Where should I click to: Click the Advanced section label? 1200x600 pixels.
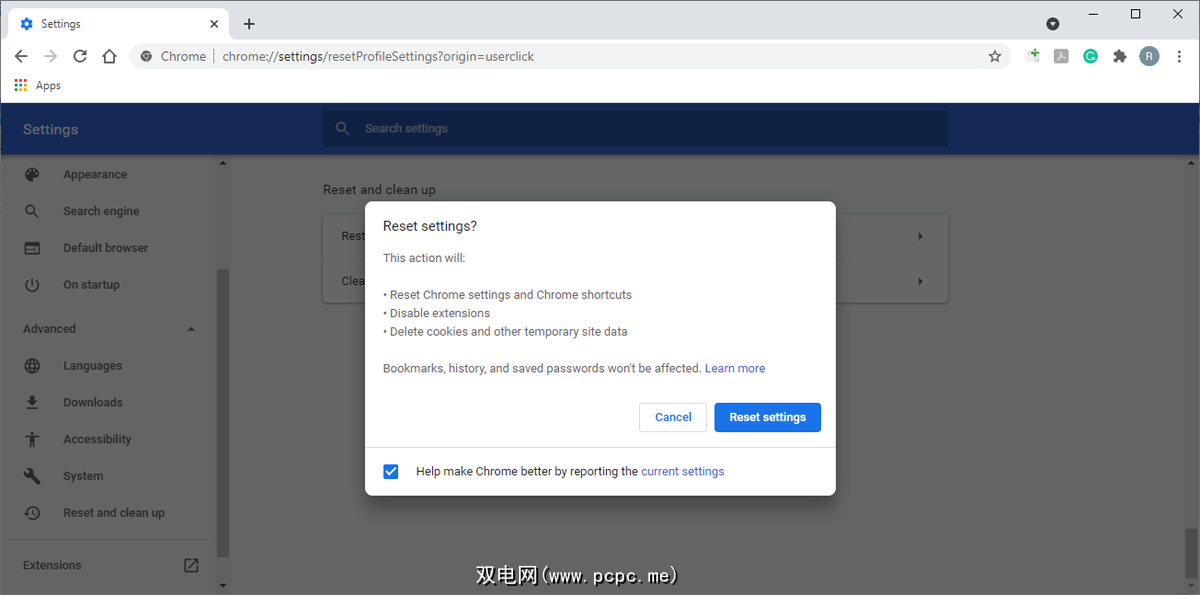coord(49,329)
